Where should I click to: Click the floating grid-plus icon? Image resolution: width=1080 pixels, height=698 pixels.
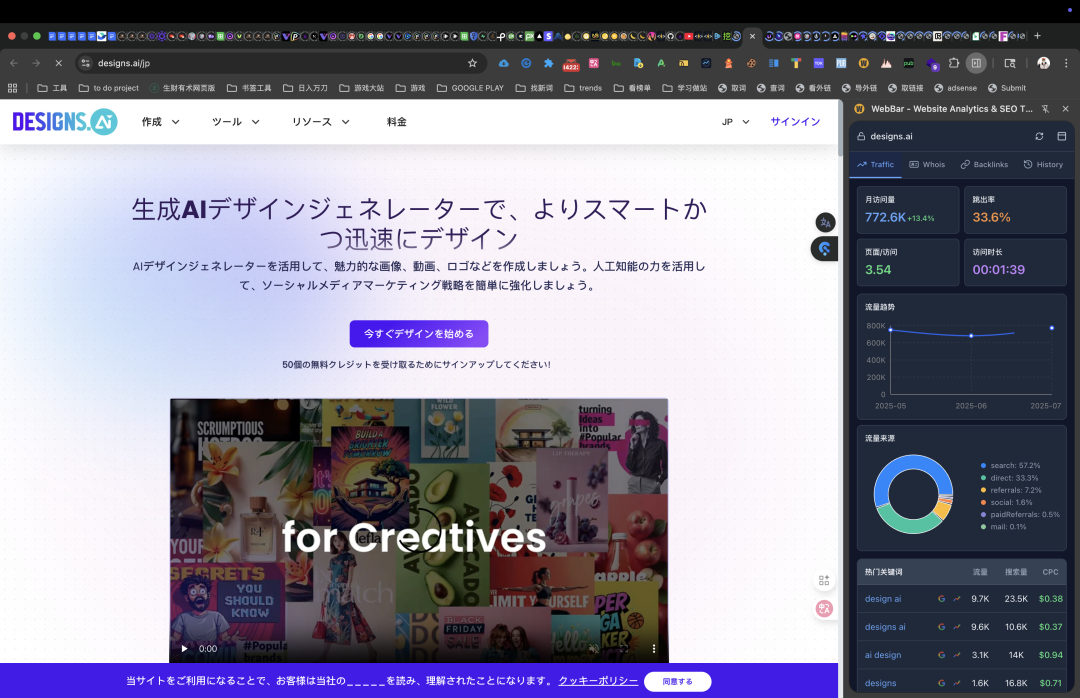[x=824, y=581]
